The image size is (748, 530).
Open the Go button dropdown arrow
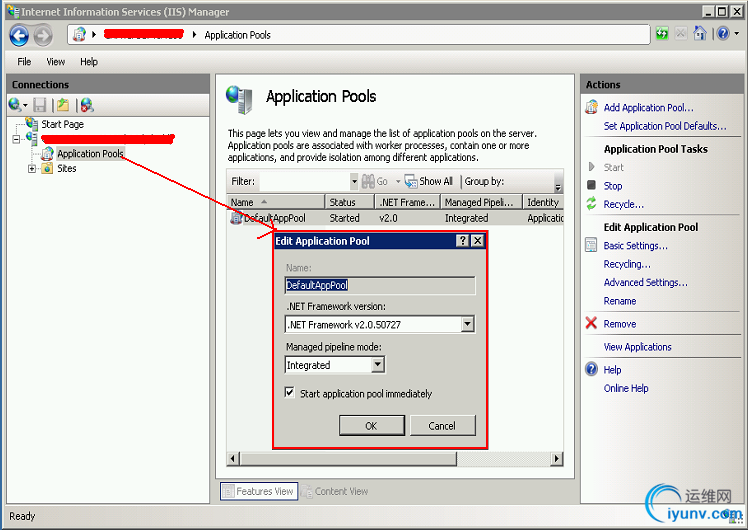tap(398, 182)
